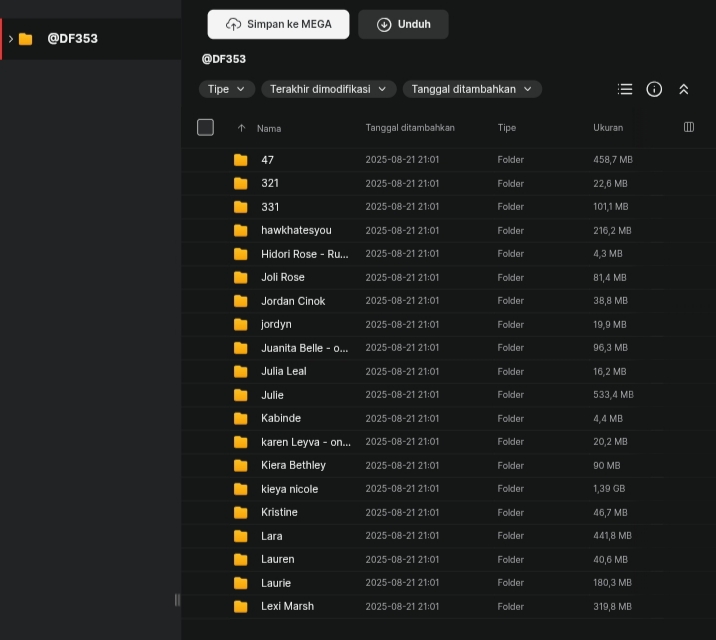This screenshot has width=716, height=640.
Task: Open the jordyn folder name
Action: click(276, 325)
